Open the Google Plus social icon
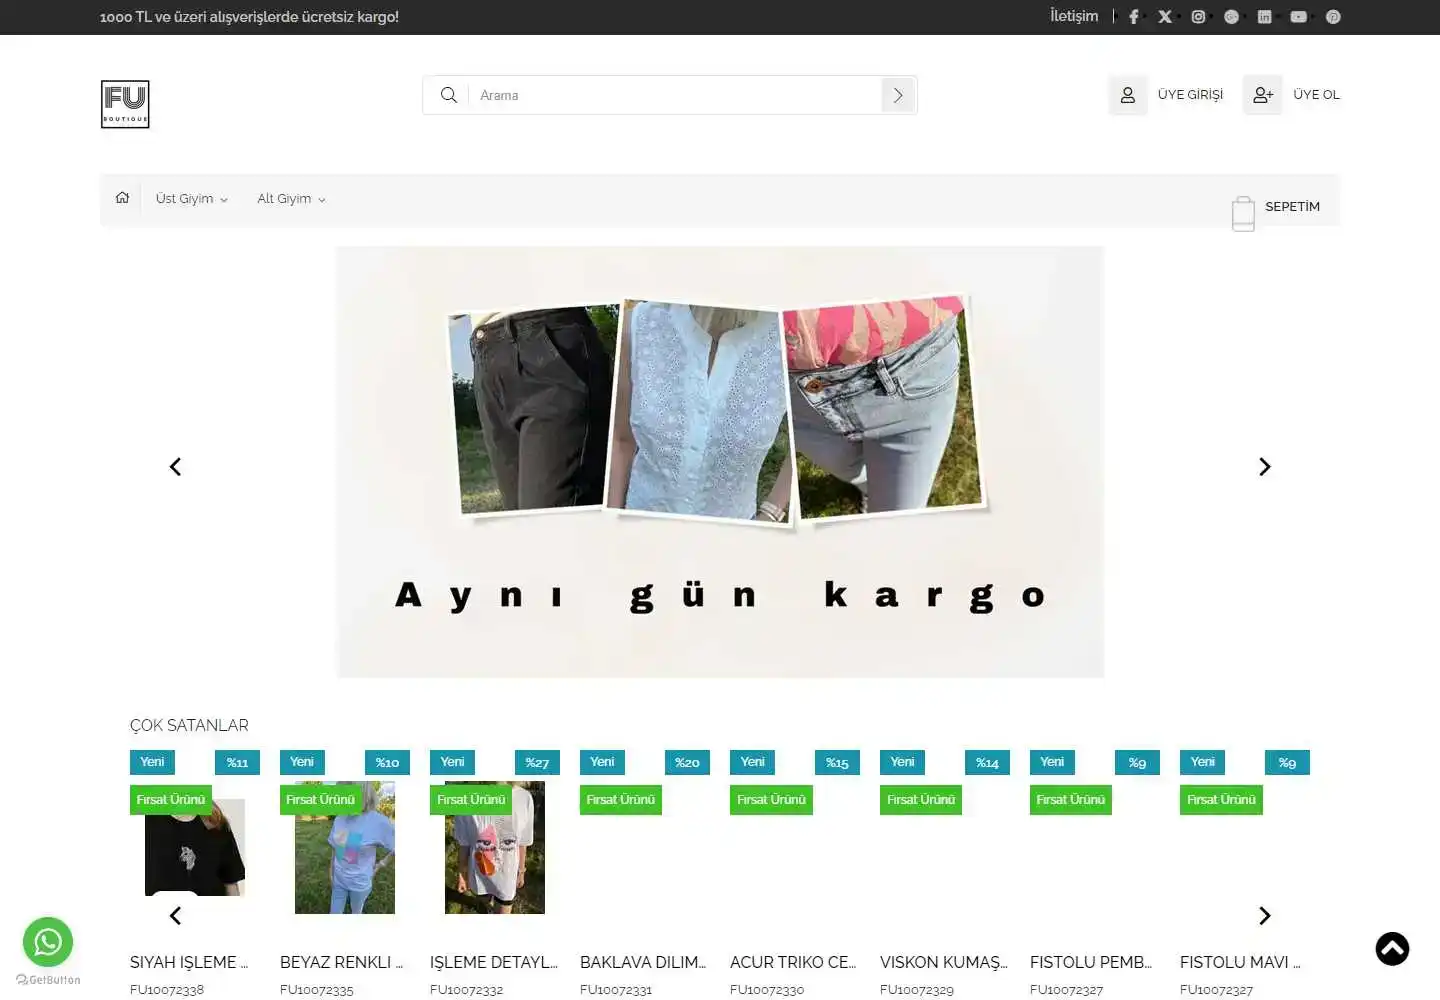 pyautogui.click(x=1231, y=17)
